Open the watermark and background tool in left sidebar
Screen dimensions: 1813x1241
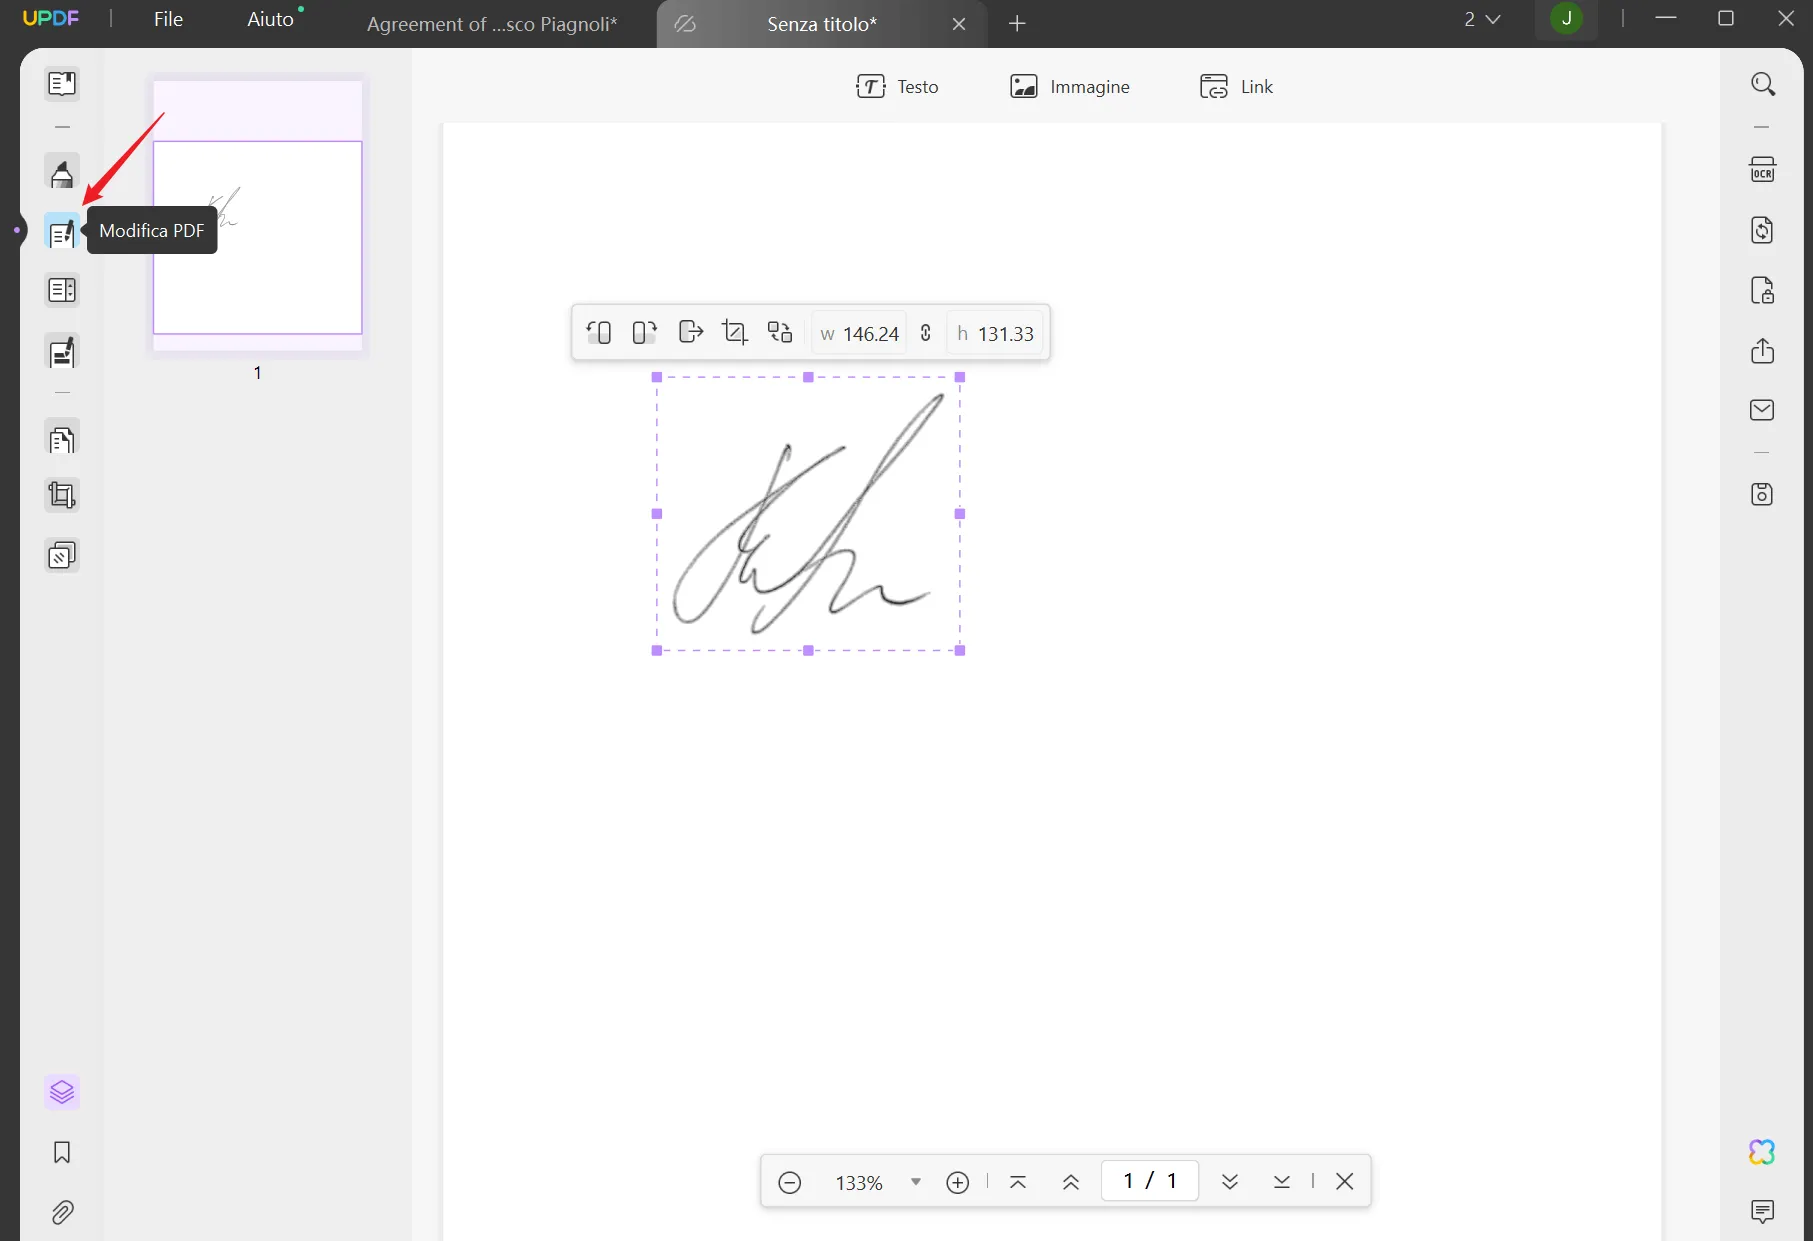pos(62,555)
